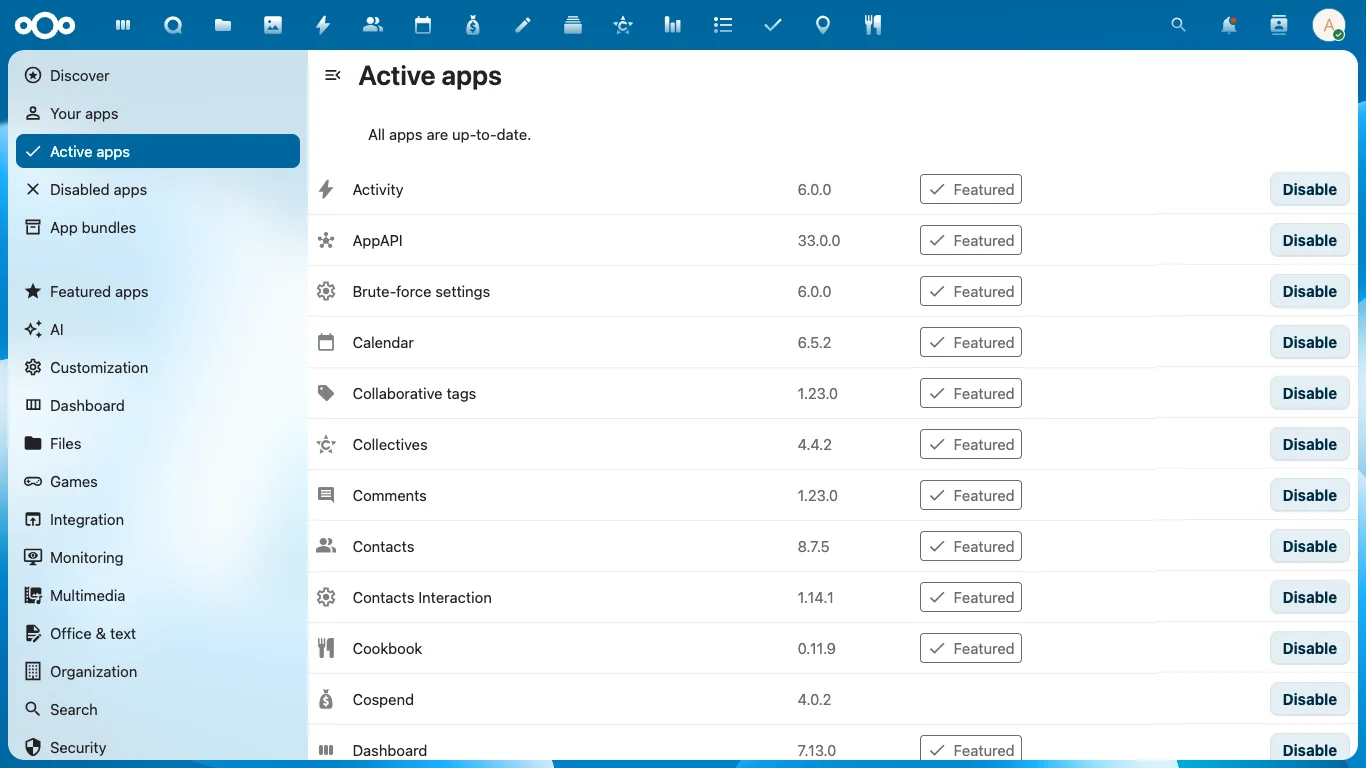The width and height of the screenshot is (1366, 768).
Task: Click the AppAPI app name in the list
Action: tap(378, 240)
